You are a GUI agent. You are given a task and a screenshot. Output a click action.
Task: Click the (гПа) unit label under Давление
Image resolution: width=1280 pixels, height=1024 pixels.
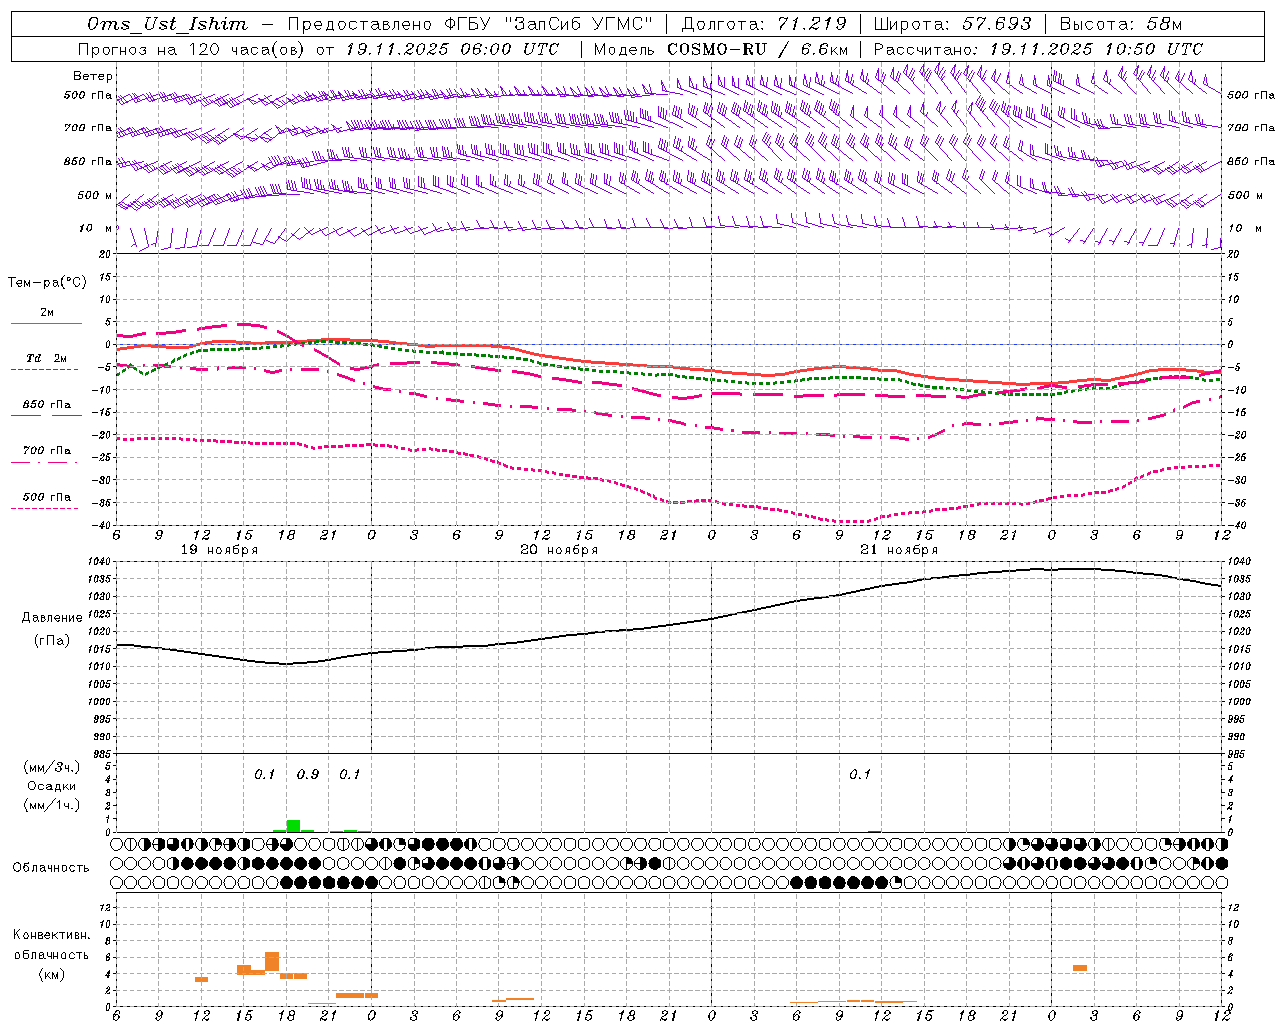pos(52,641)
